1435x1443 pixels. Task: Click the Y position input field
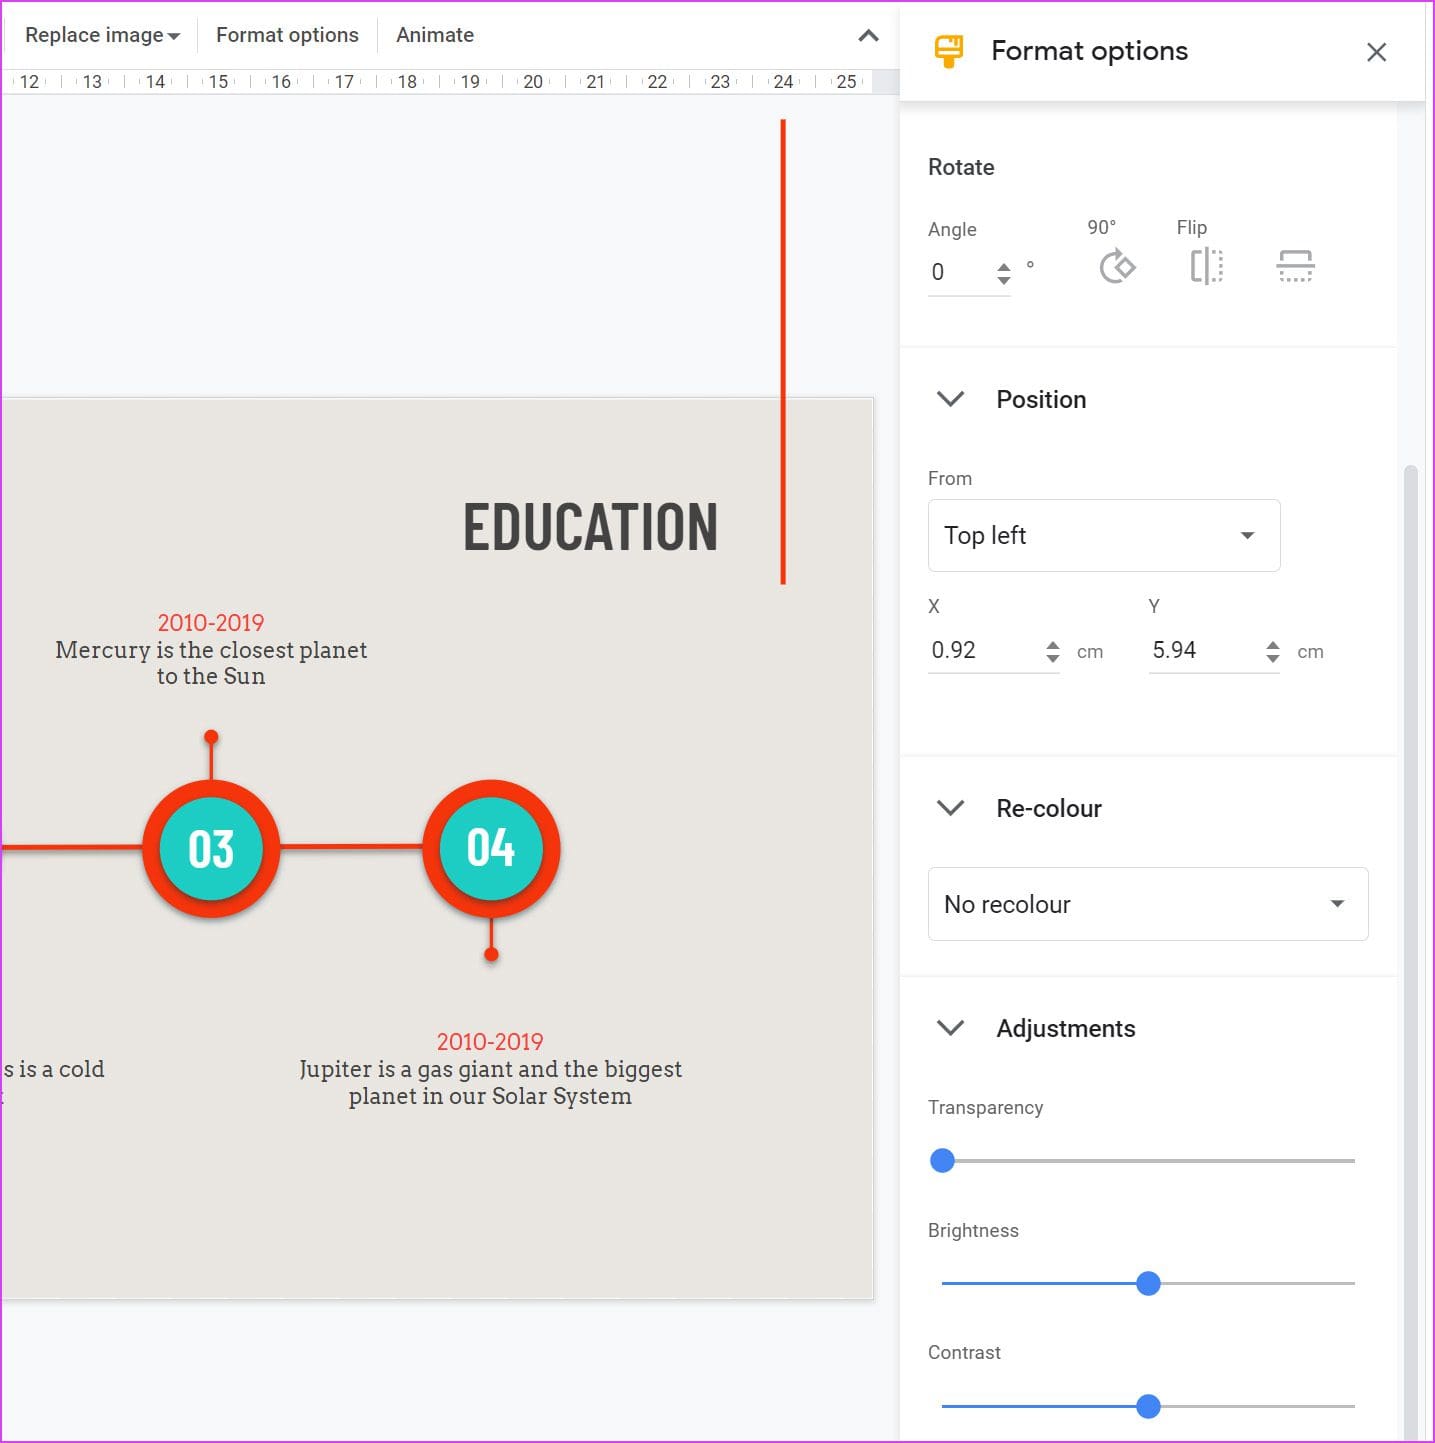pyautogui.click(x=1205, y=650)
